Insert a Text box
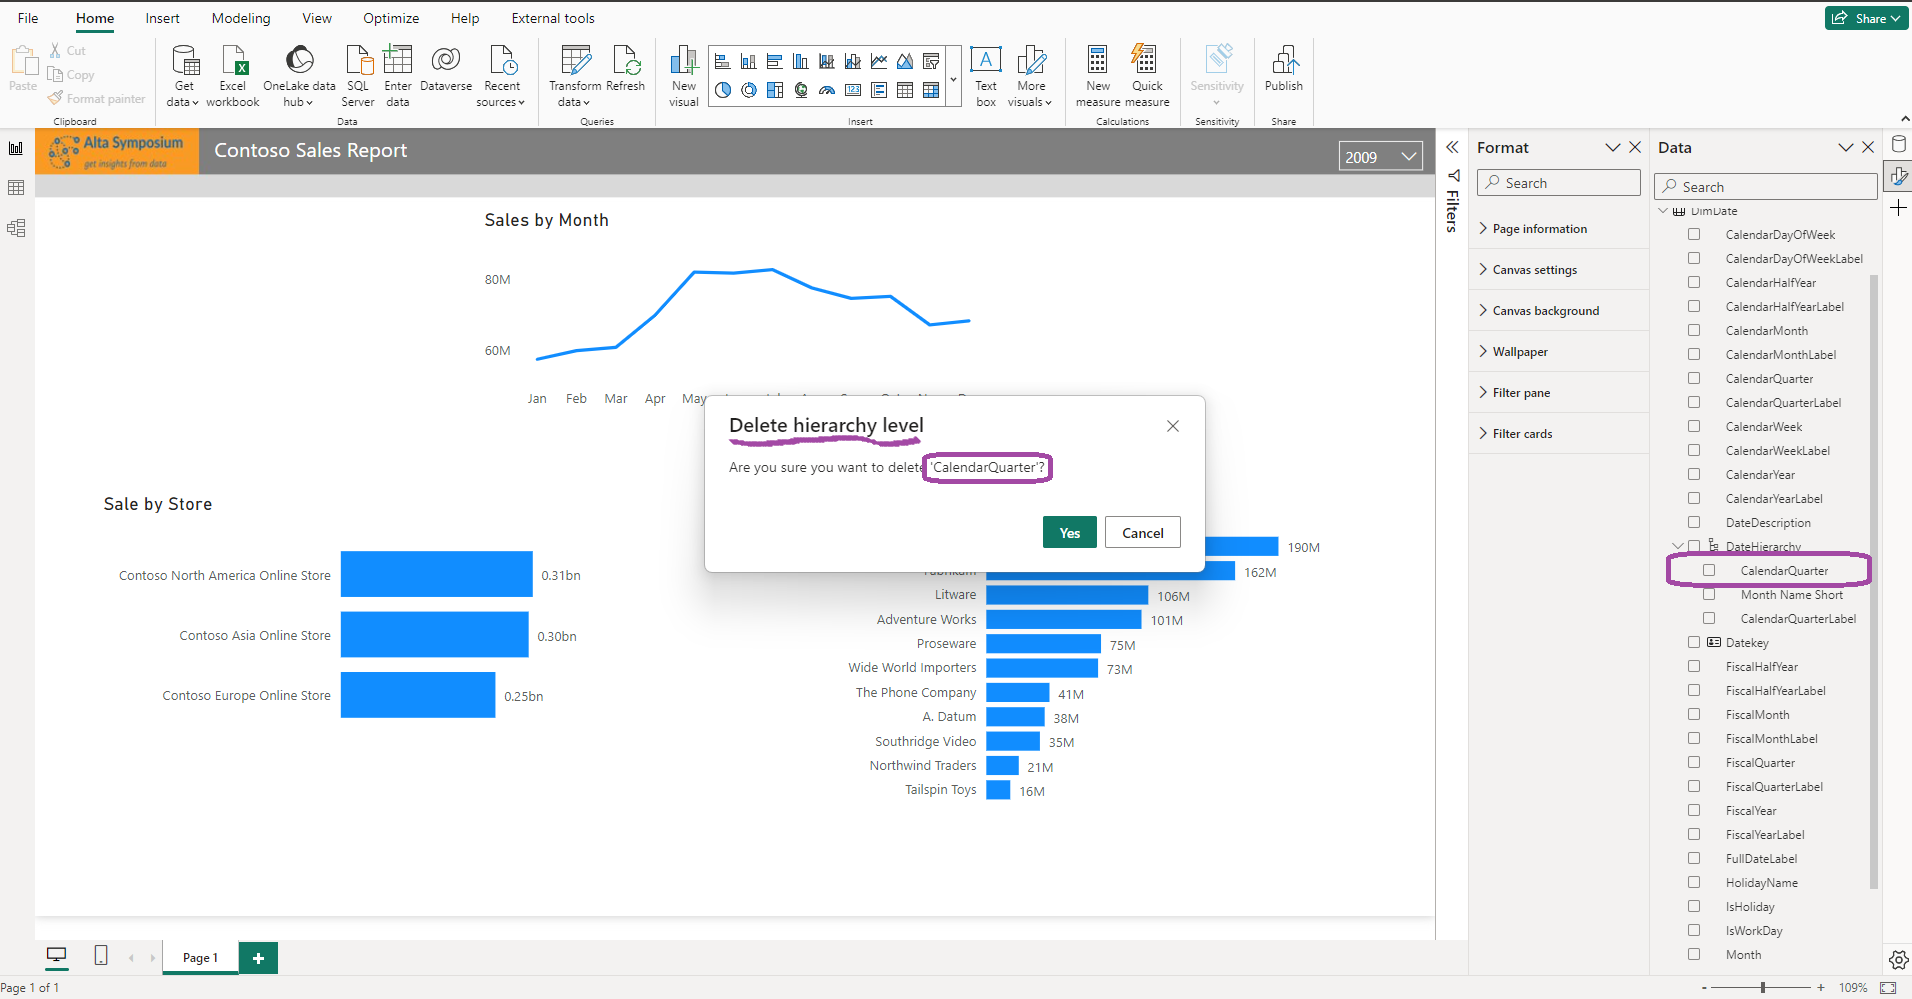The width and height of the screenshot is (1912, 999). click(986, 76)
